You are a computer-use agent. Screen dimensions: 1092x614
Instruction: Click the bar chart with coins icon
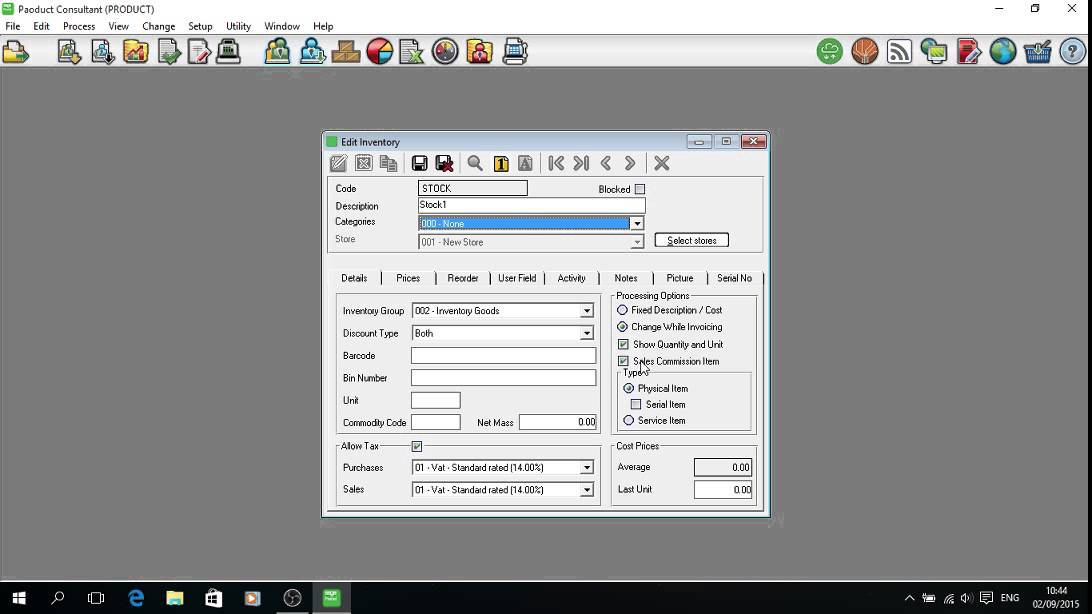(136, 52)
